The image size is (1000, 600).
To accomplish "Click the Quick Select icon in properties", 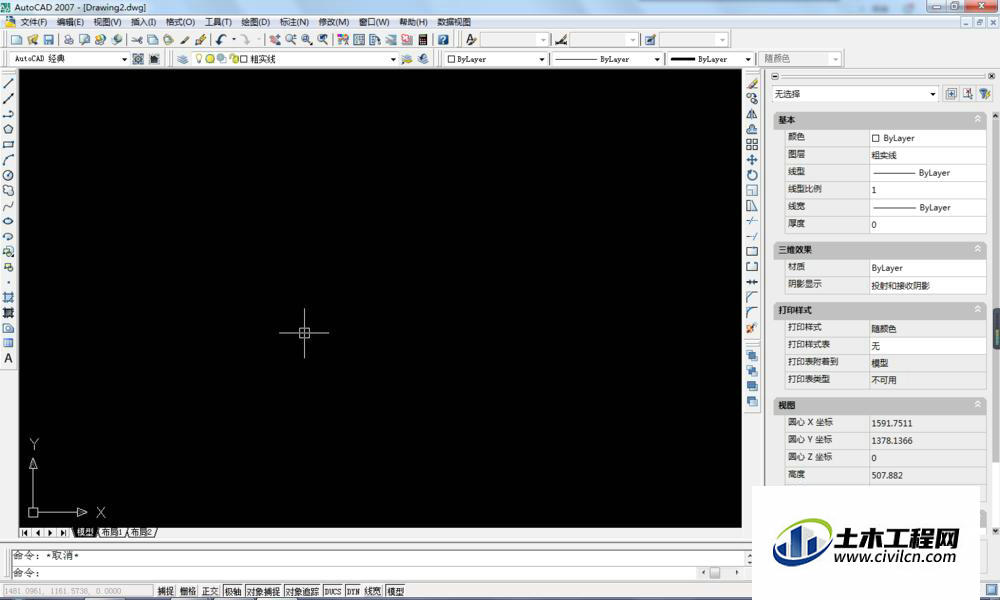I will click(x=985, y=94).
